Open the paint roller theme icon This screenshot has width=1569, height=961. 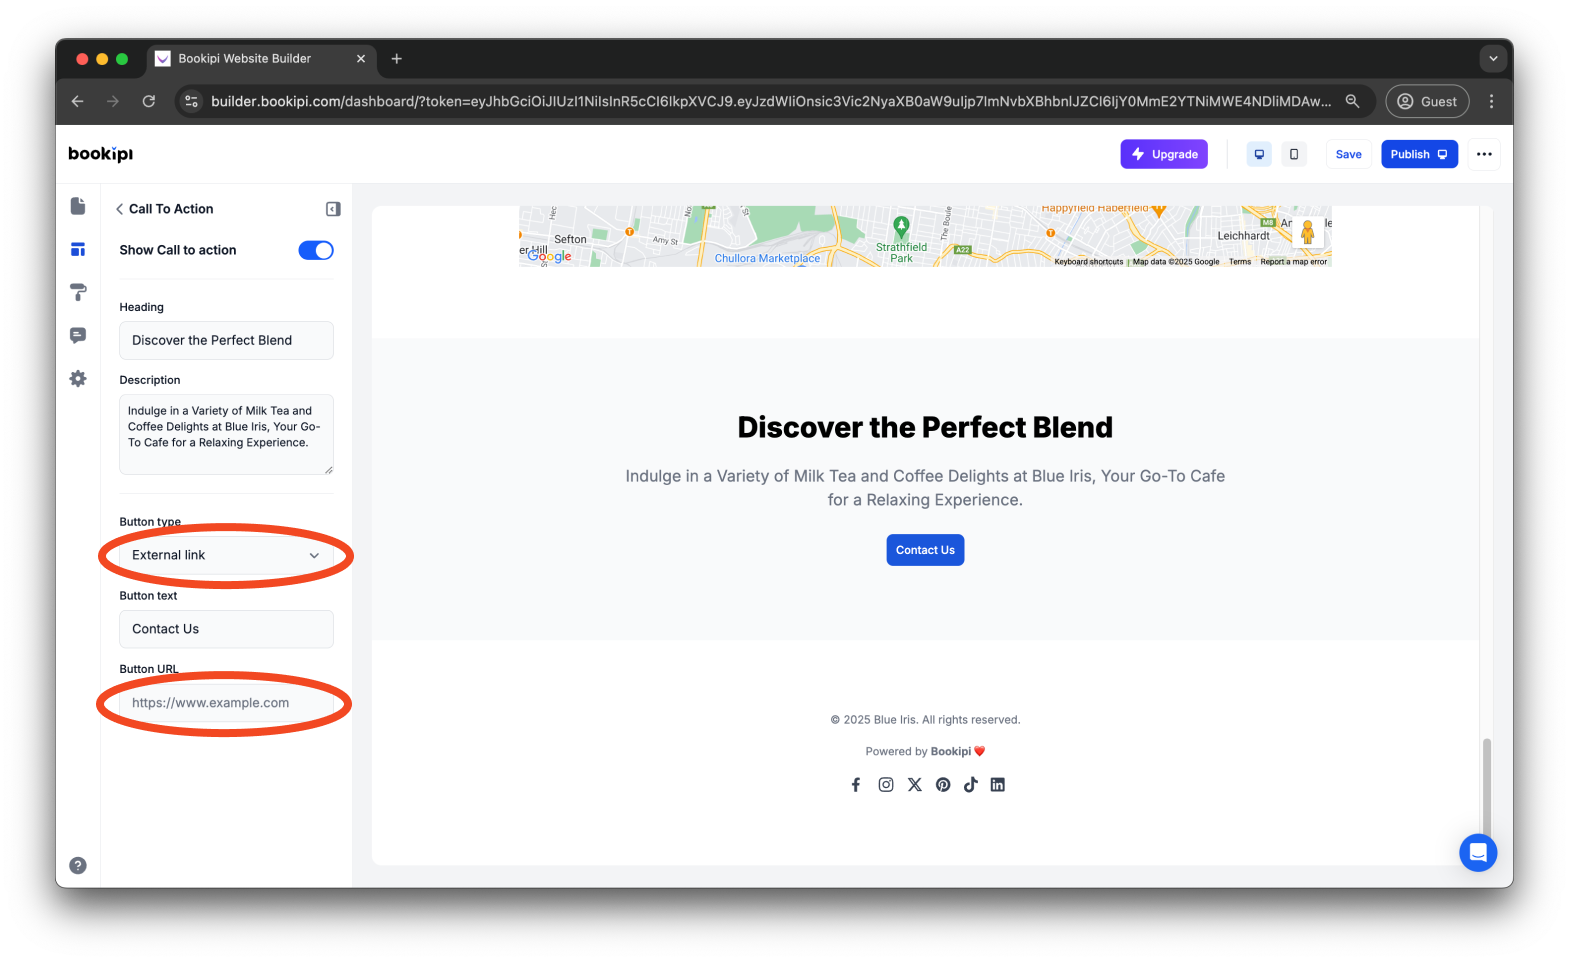[x=78, y=292]
